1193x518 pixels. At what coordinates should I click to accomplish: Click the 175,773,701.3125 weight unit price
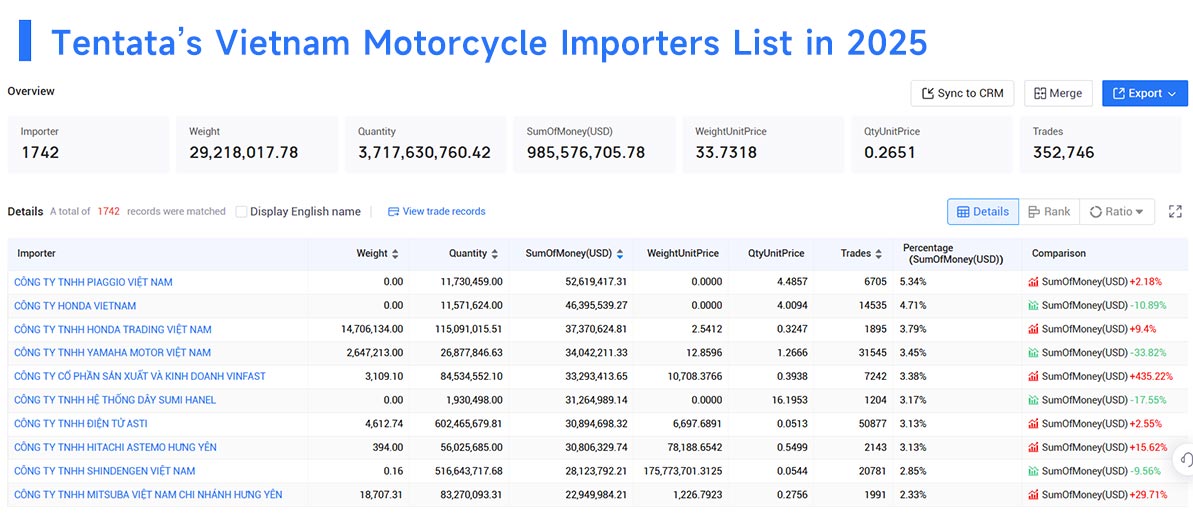click(x=682, y=471)
